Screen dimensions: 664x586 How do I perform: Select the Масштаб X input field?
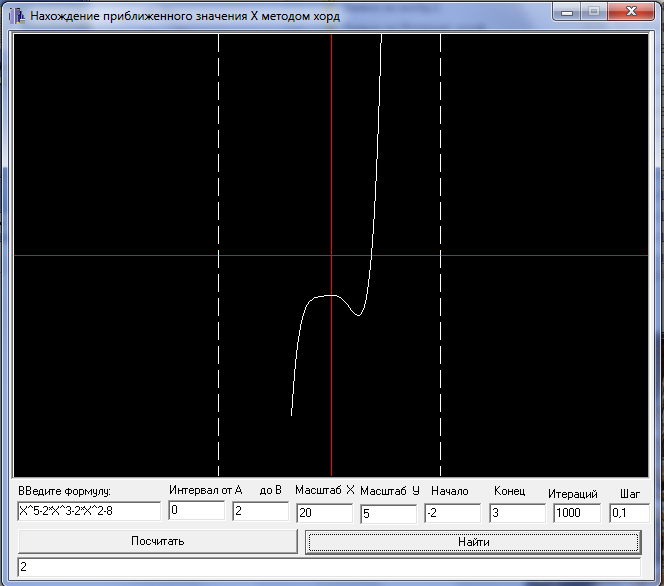(x=324, y=513)
